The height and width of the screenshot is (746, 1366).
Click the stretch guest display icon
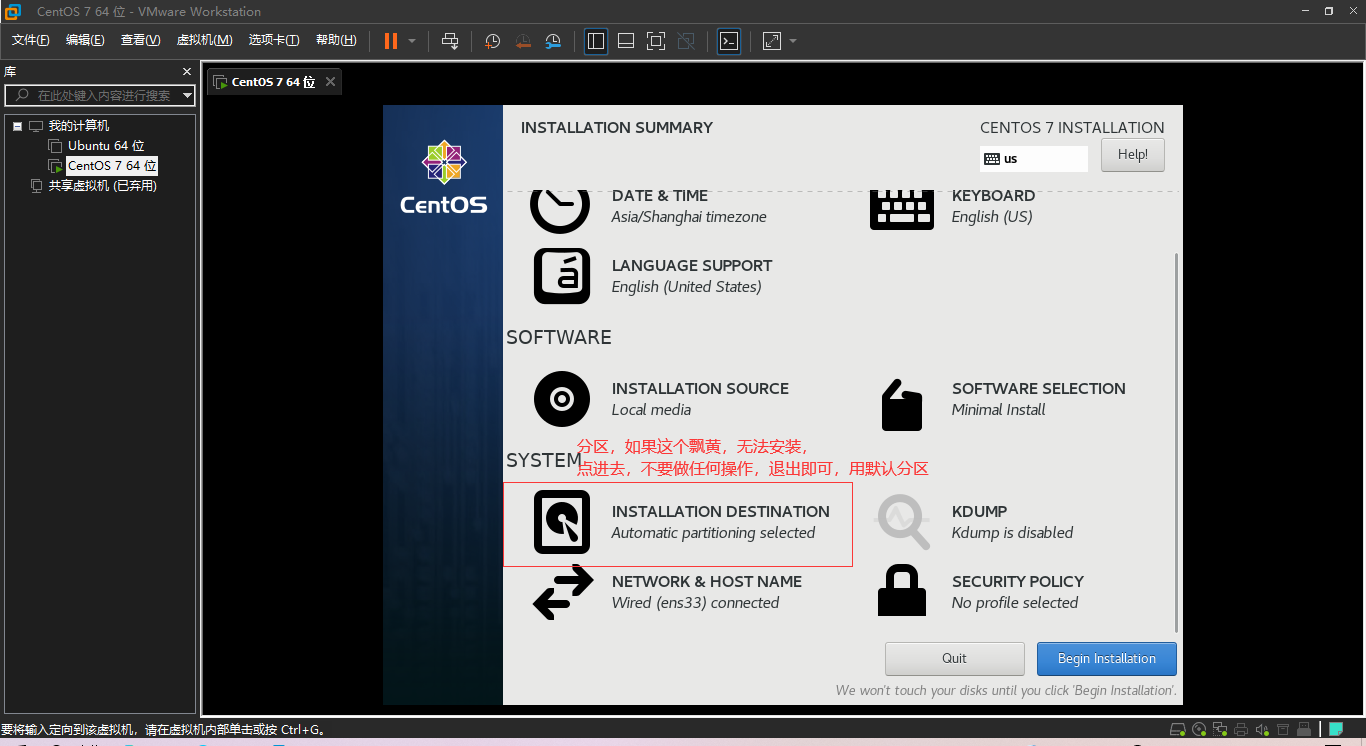[x=772, y=41]
